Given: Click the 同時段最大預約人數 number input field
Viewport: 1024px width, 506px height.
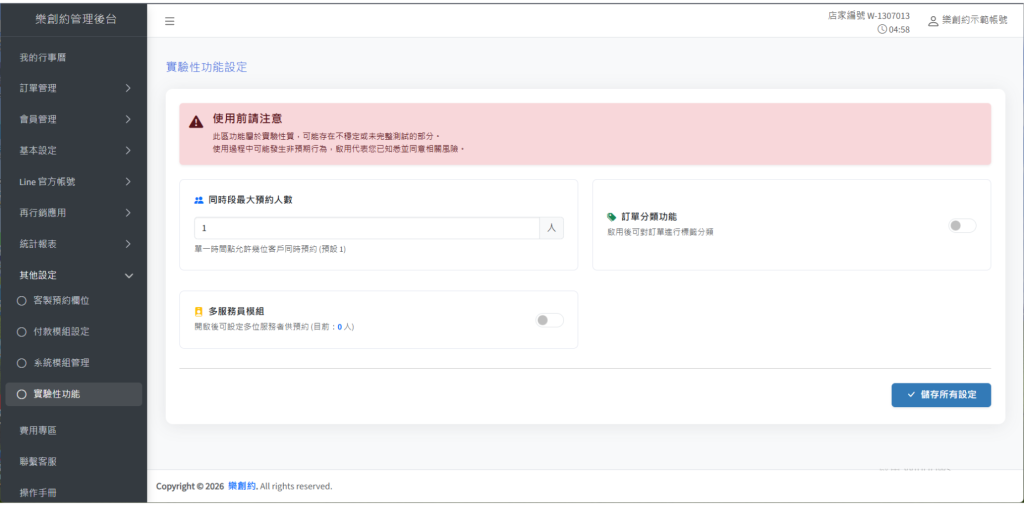Looking at the screenshot, I should (367, 228).
